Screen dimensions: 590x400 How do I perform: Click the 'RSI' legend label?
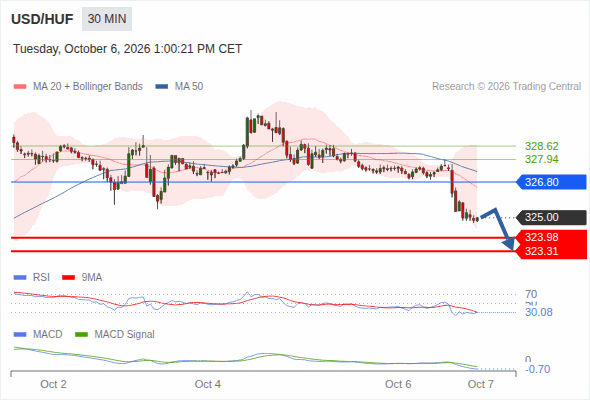[x=41, y=278]
